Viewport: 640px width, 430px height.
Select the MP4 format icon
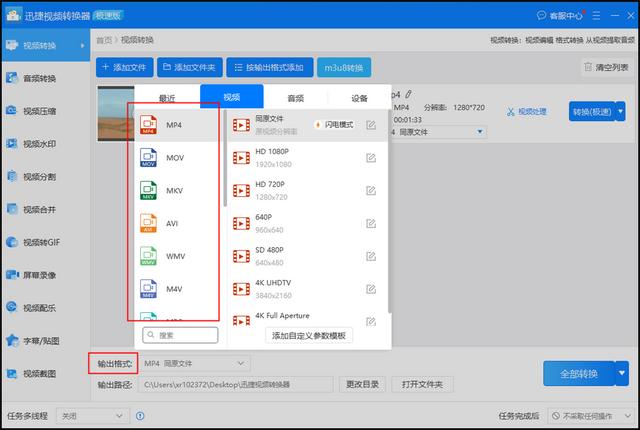point(148,124)
